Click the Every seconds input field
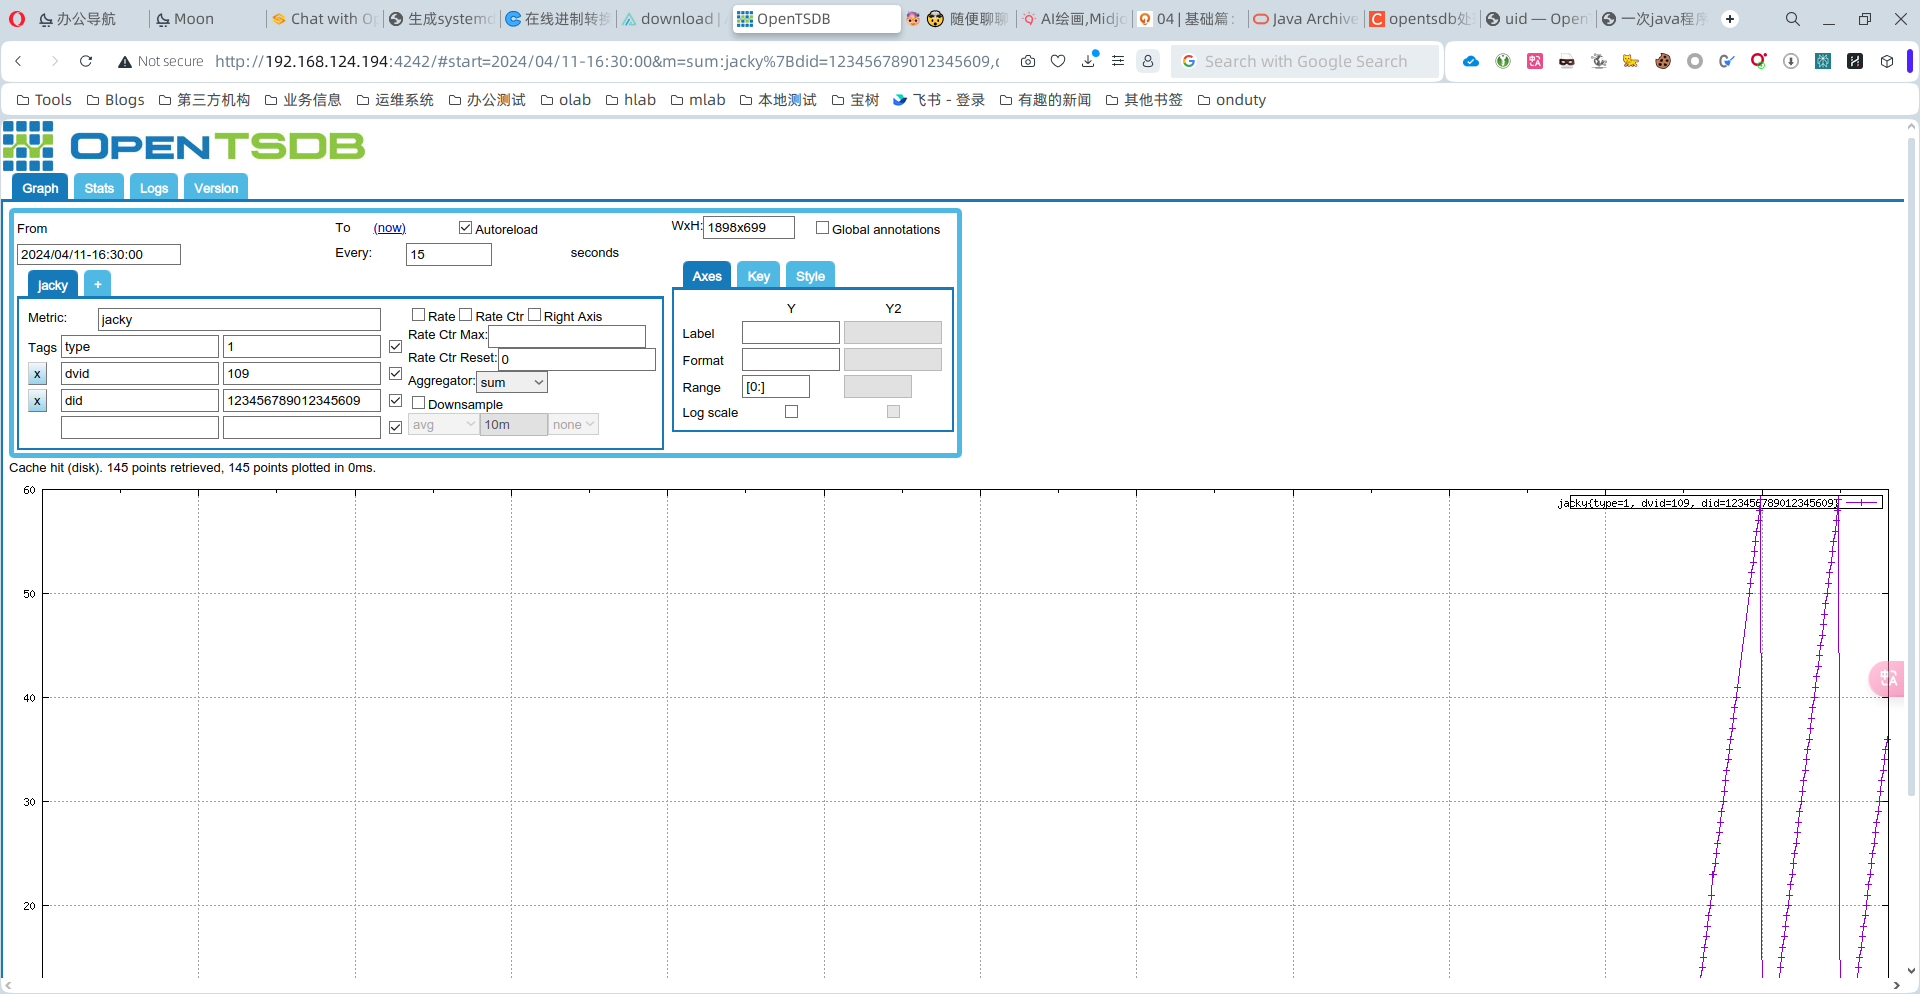Screen dimensions: 1920x994 point(449,254)
